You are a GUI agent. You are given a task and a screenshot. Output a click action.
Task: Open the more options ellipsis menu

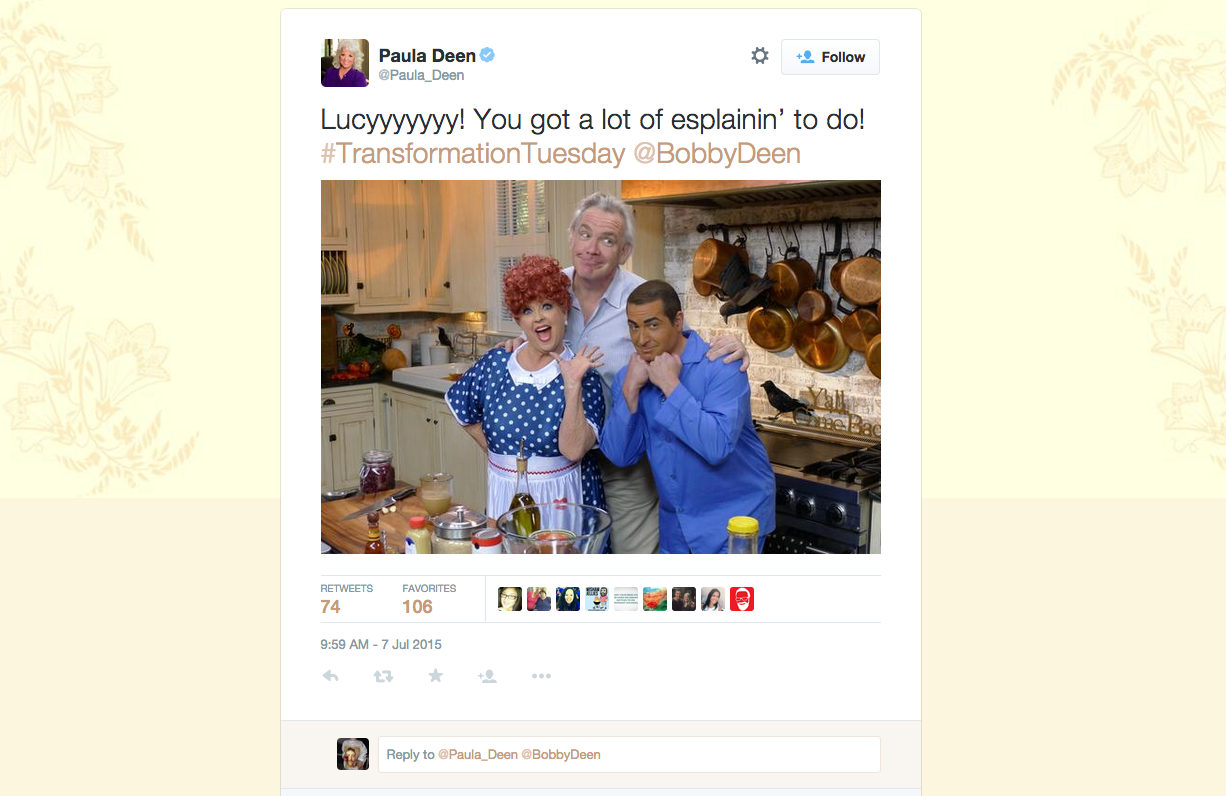pos(541,676)
